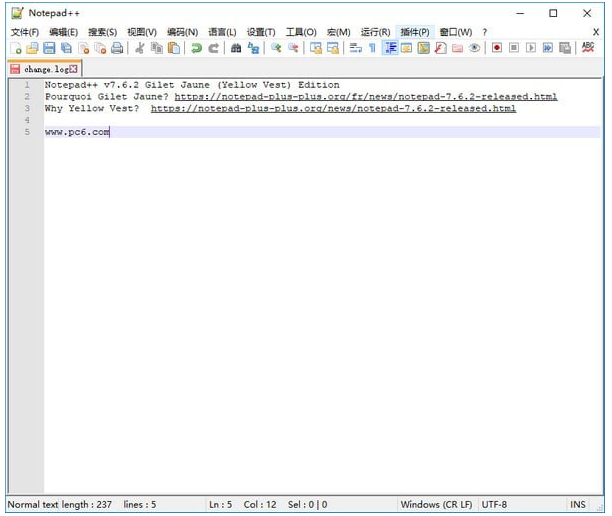Open Find with the binoculars icon
This screenshot has width=612, height=516.
pos(236,48)
